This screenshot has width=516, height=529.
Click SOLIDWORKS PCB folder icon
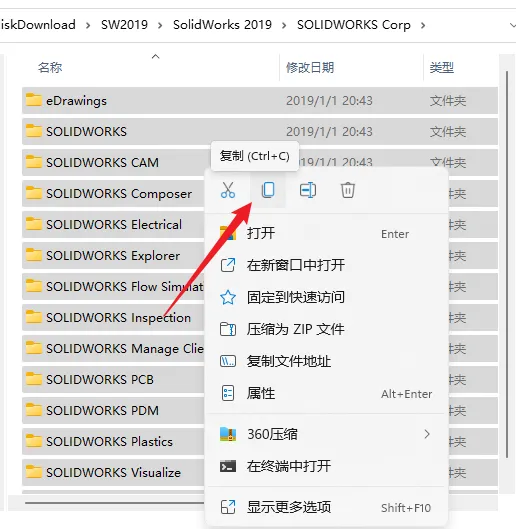pyautogui.click(x=34, y=379)
